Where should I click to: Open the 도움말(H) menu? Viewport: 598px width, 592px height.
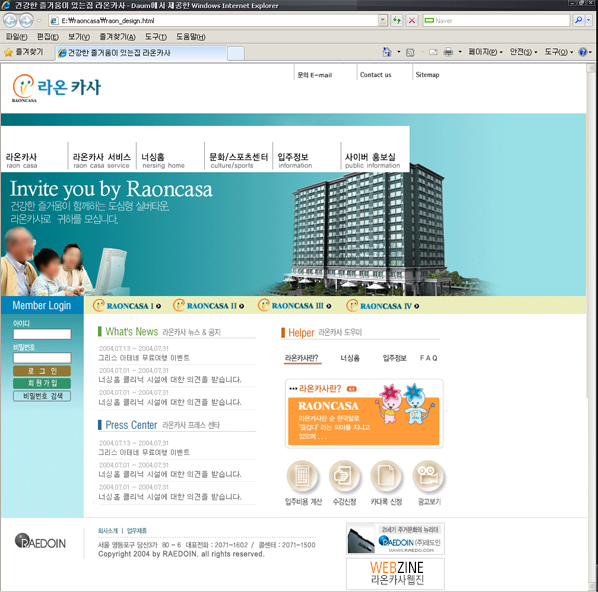pos(190,37)
